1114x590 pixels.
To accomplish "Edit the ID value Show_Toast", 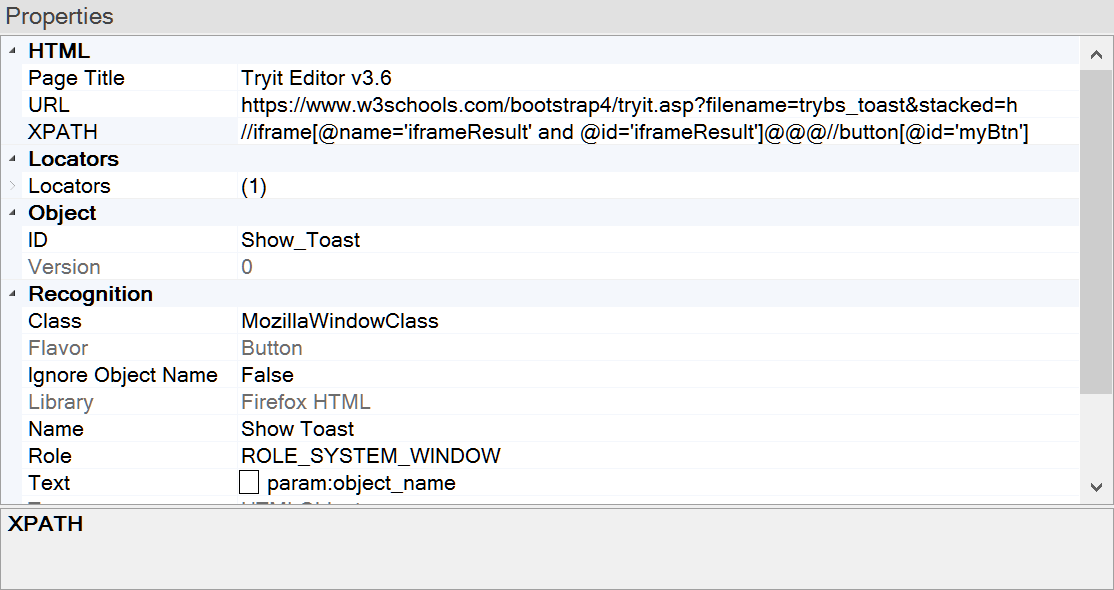I will point(300,240).
